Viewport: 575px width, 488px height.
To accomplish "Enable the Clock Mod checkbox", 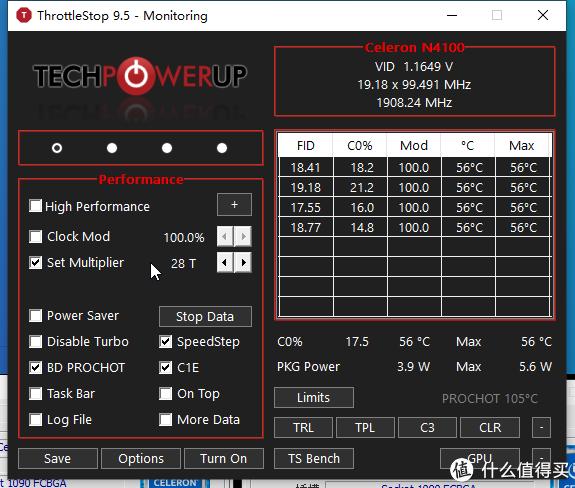I will pyautogui.click(x=36, y=236).
